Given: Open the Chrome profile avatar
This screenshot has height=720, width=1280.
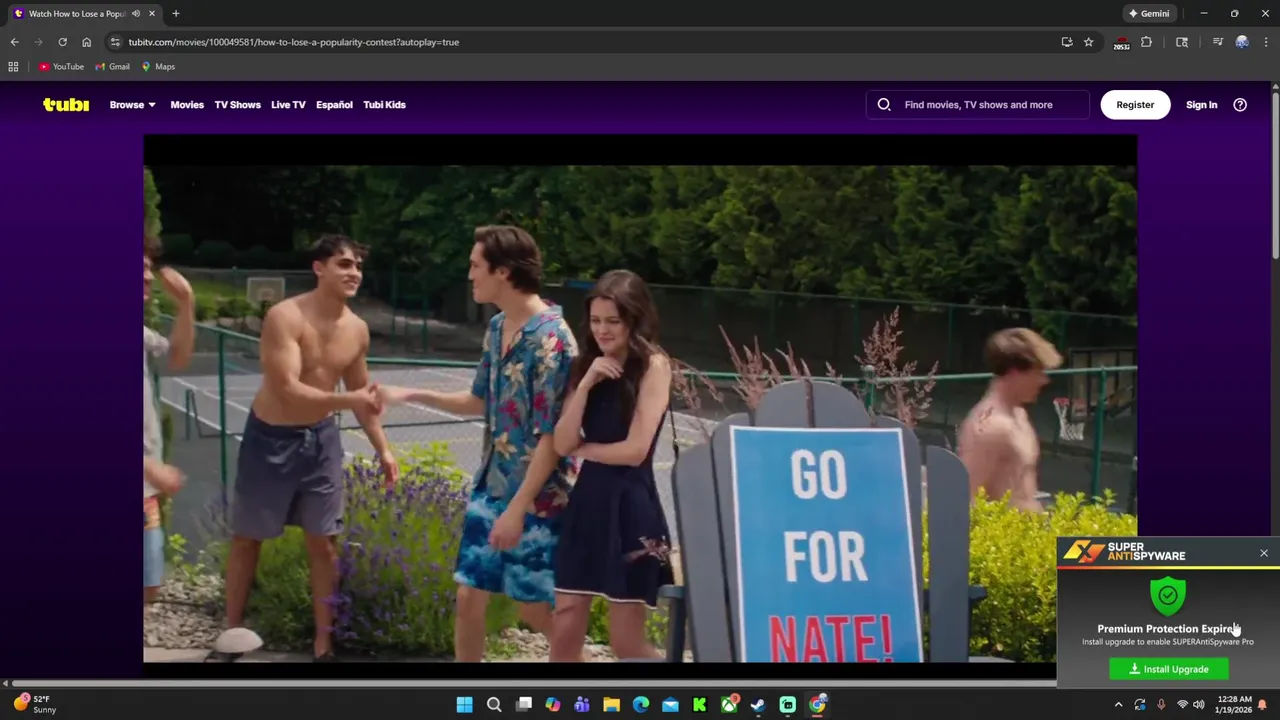Looking at the screenshot, I should pos(1242,42).
